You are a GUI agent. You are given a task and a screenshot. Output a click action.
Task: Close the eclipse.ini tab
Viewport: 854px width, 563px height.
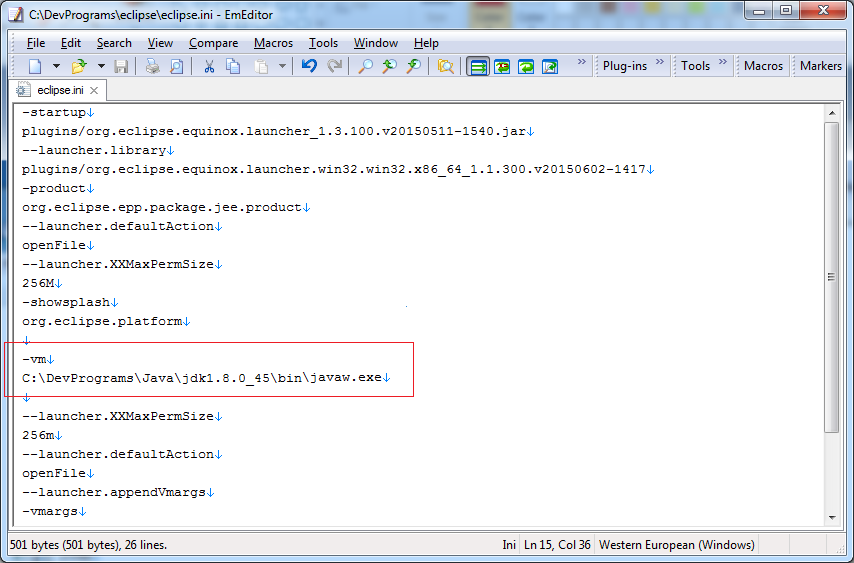coord(94,90)
